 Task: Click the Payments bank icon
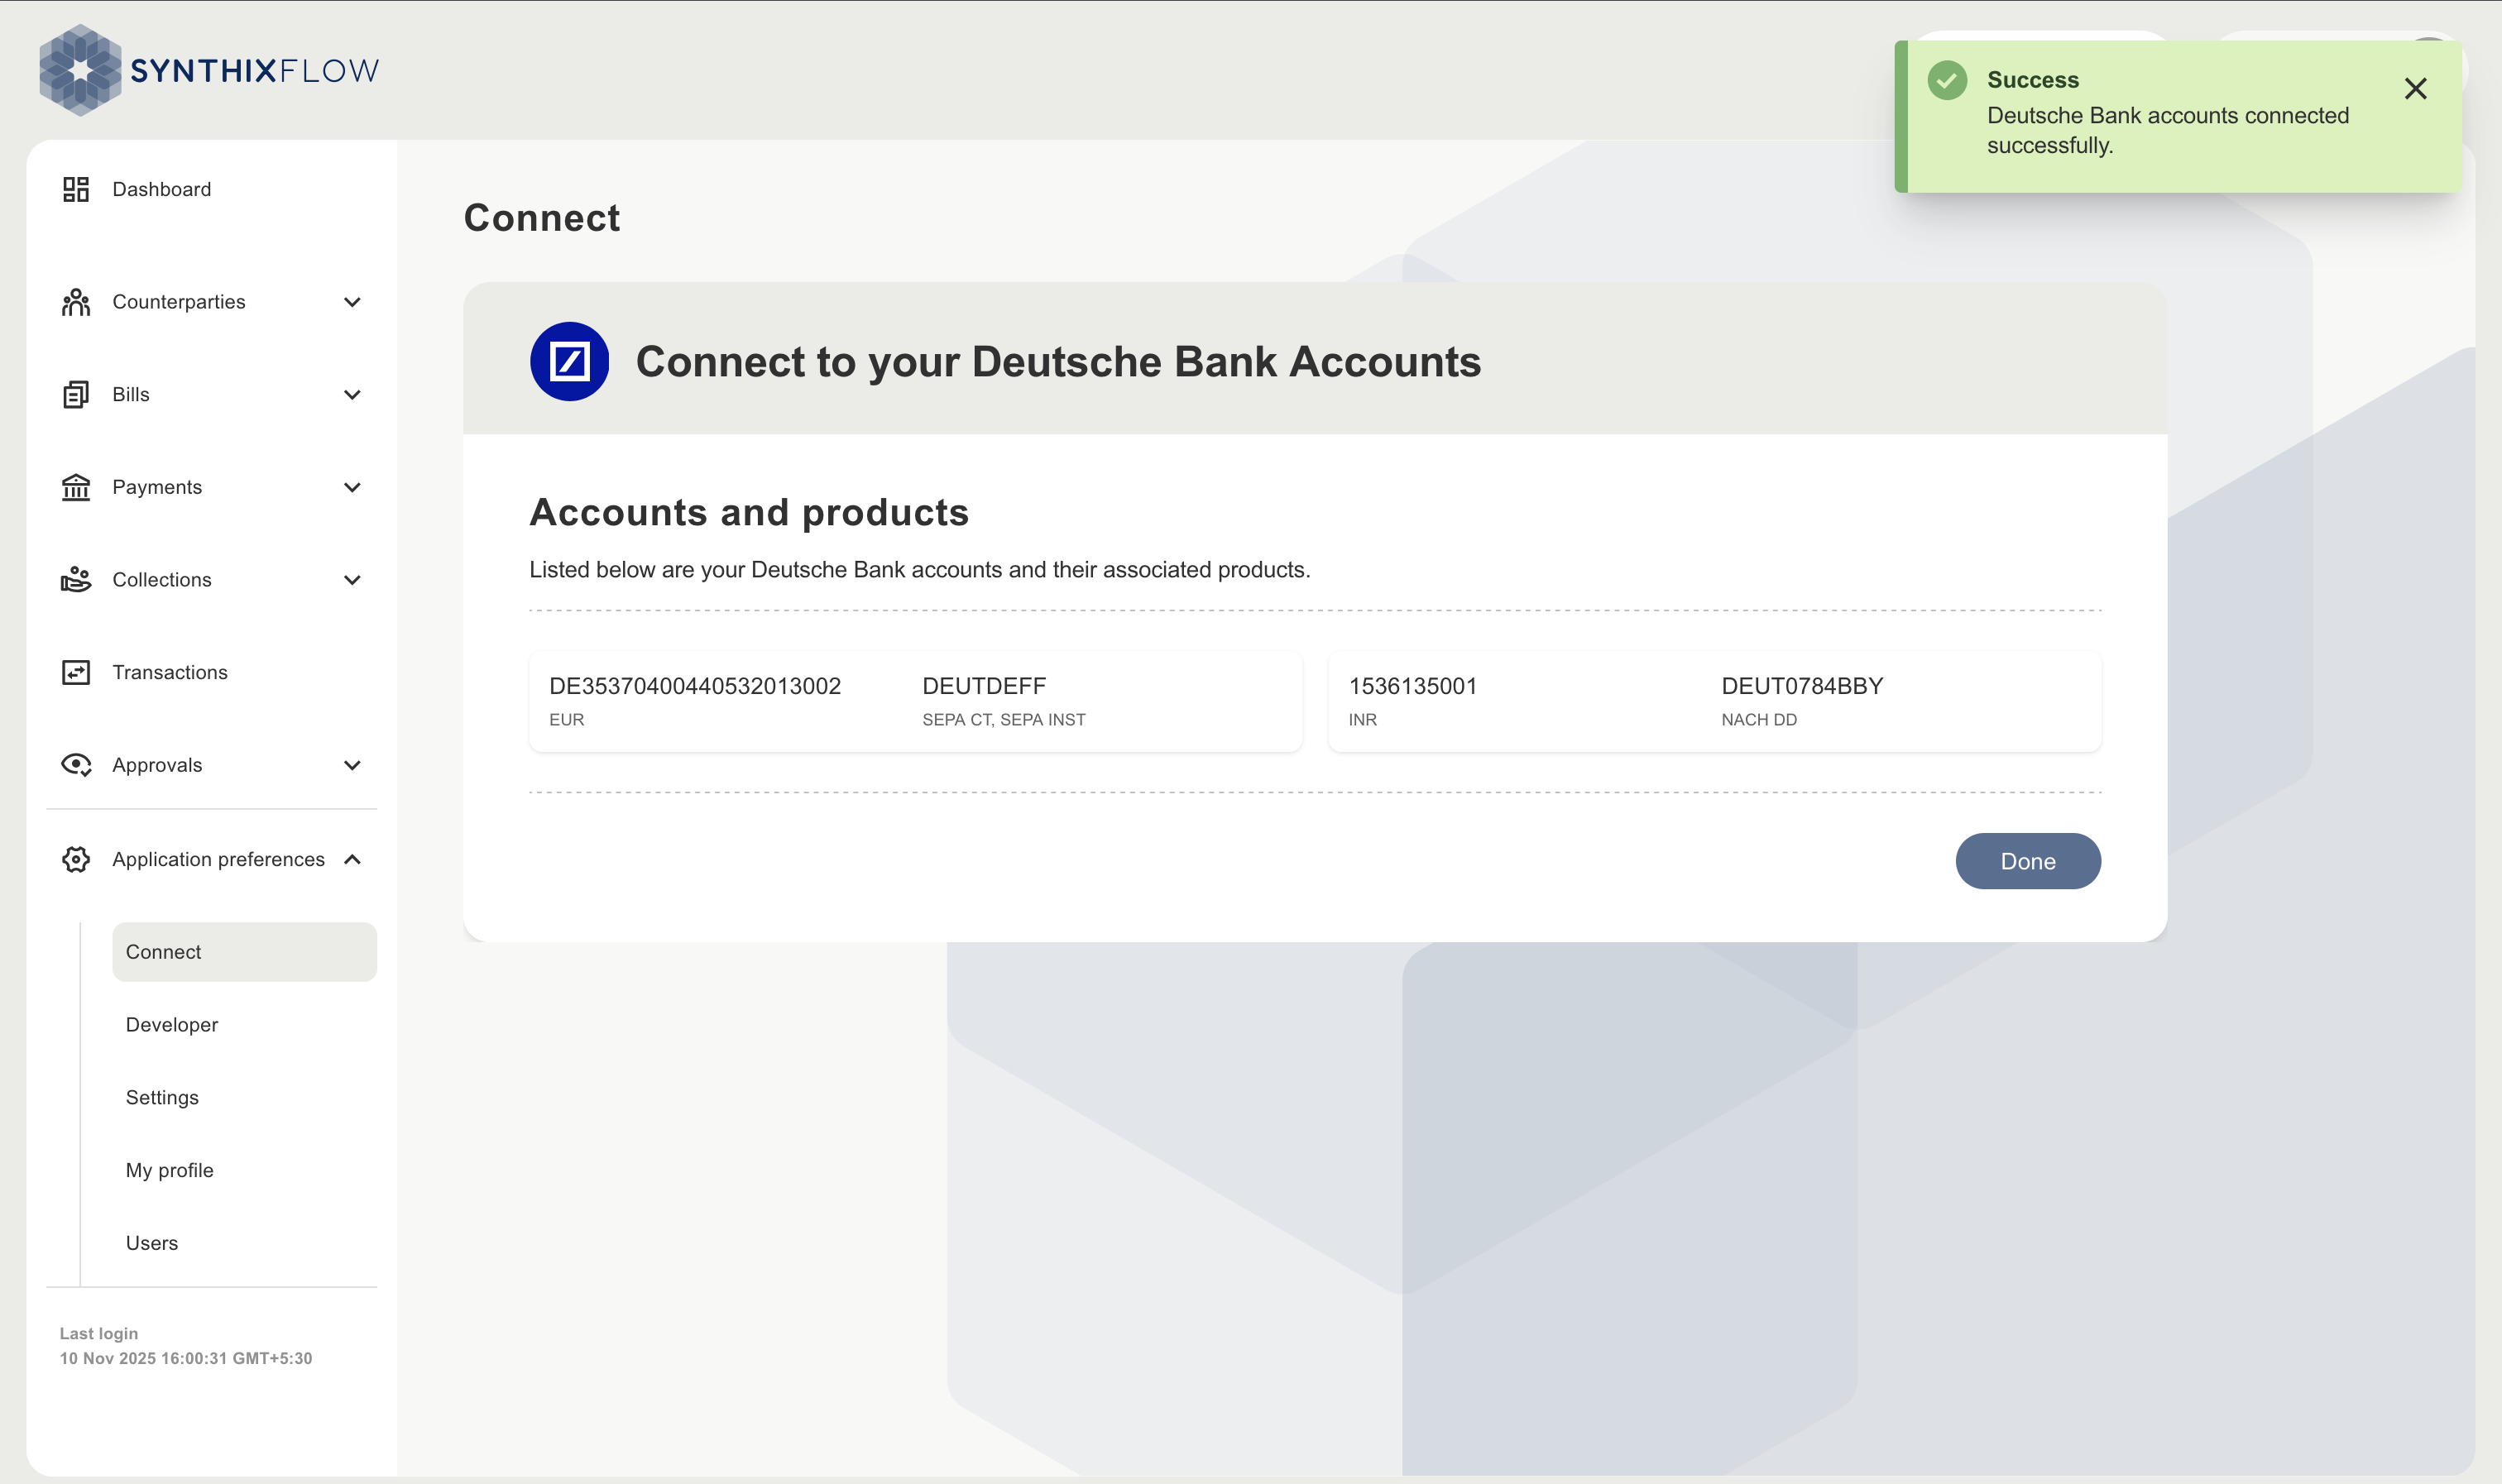pyautogui.click(x=76, y=487)
